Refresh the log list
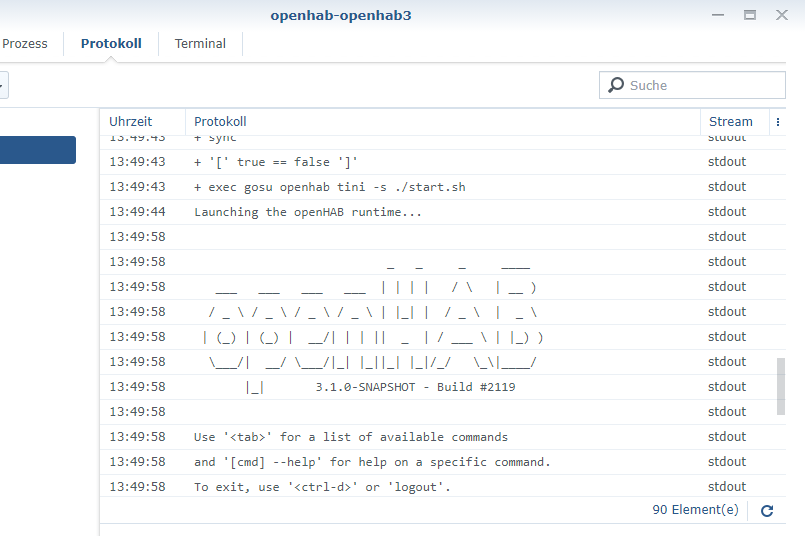This screenshot has width=805, height=536. [767, 511]
